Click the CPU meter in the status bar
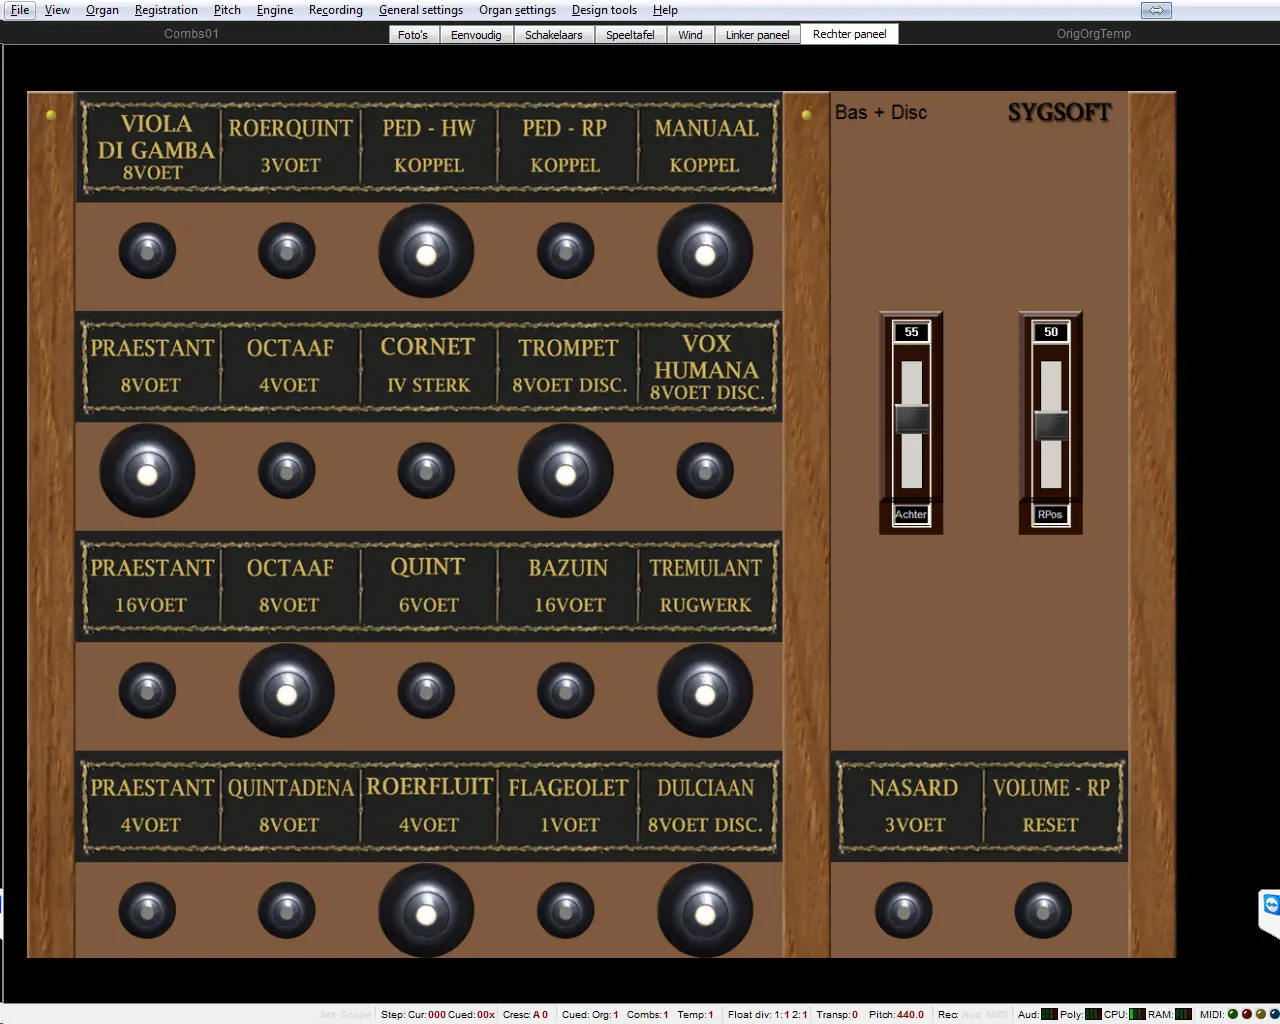1280x1024 pixels. [x=1137, y=1014]
